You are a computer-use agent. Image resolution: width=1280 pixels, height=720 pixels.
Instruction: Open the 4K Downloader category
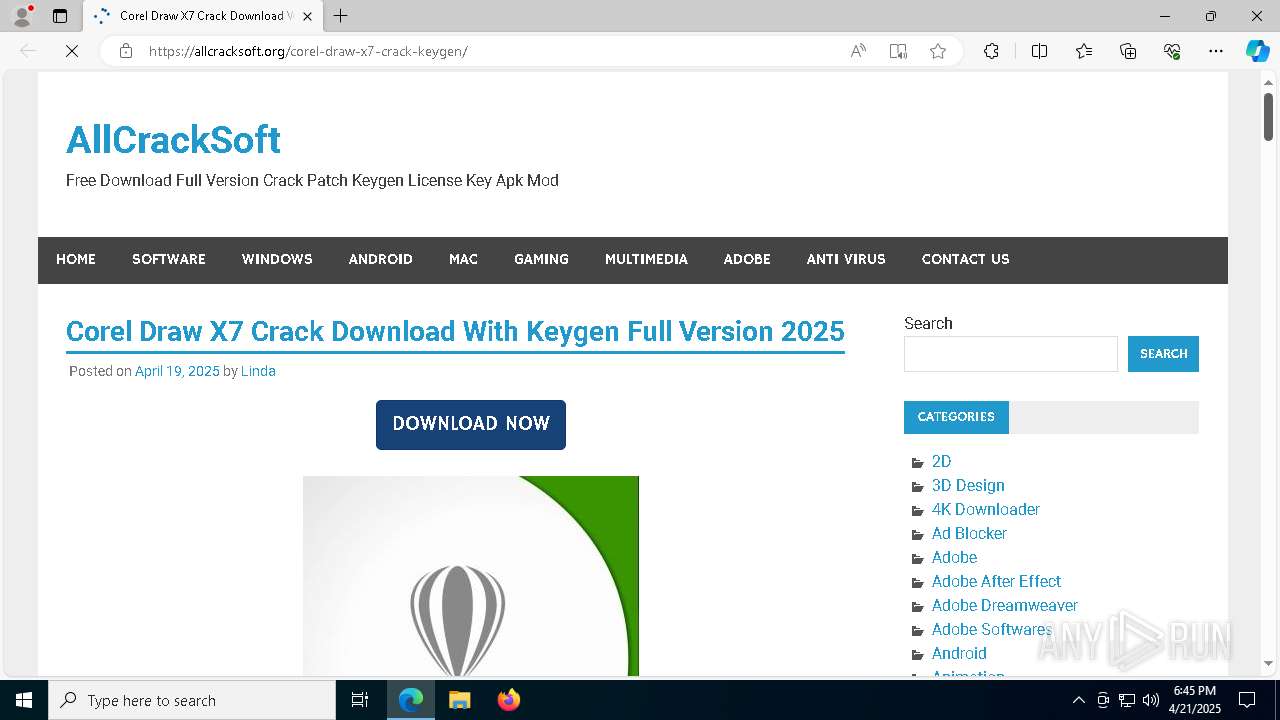tap(986, 510)
